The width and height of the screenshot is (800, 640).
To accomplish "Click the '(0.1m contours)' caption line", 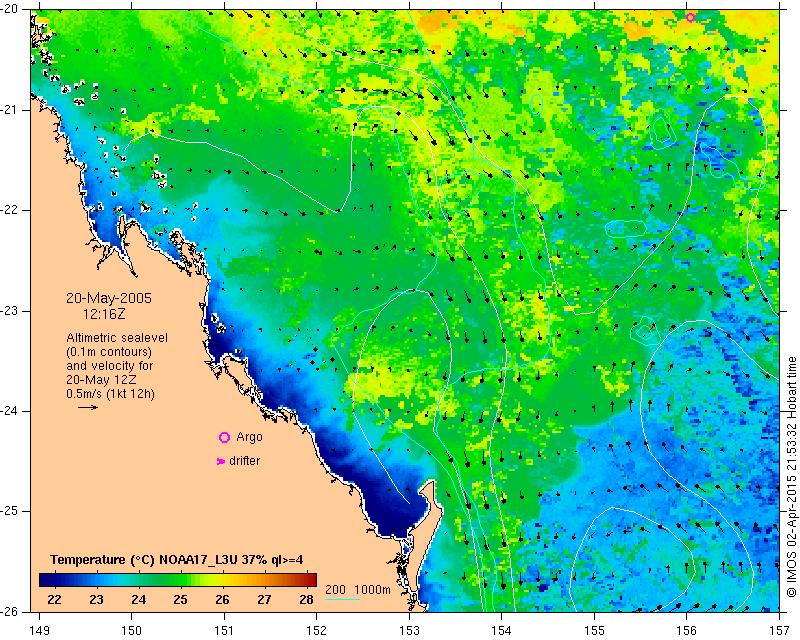I will point(109,352).
